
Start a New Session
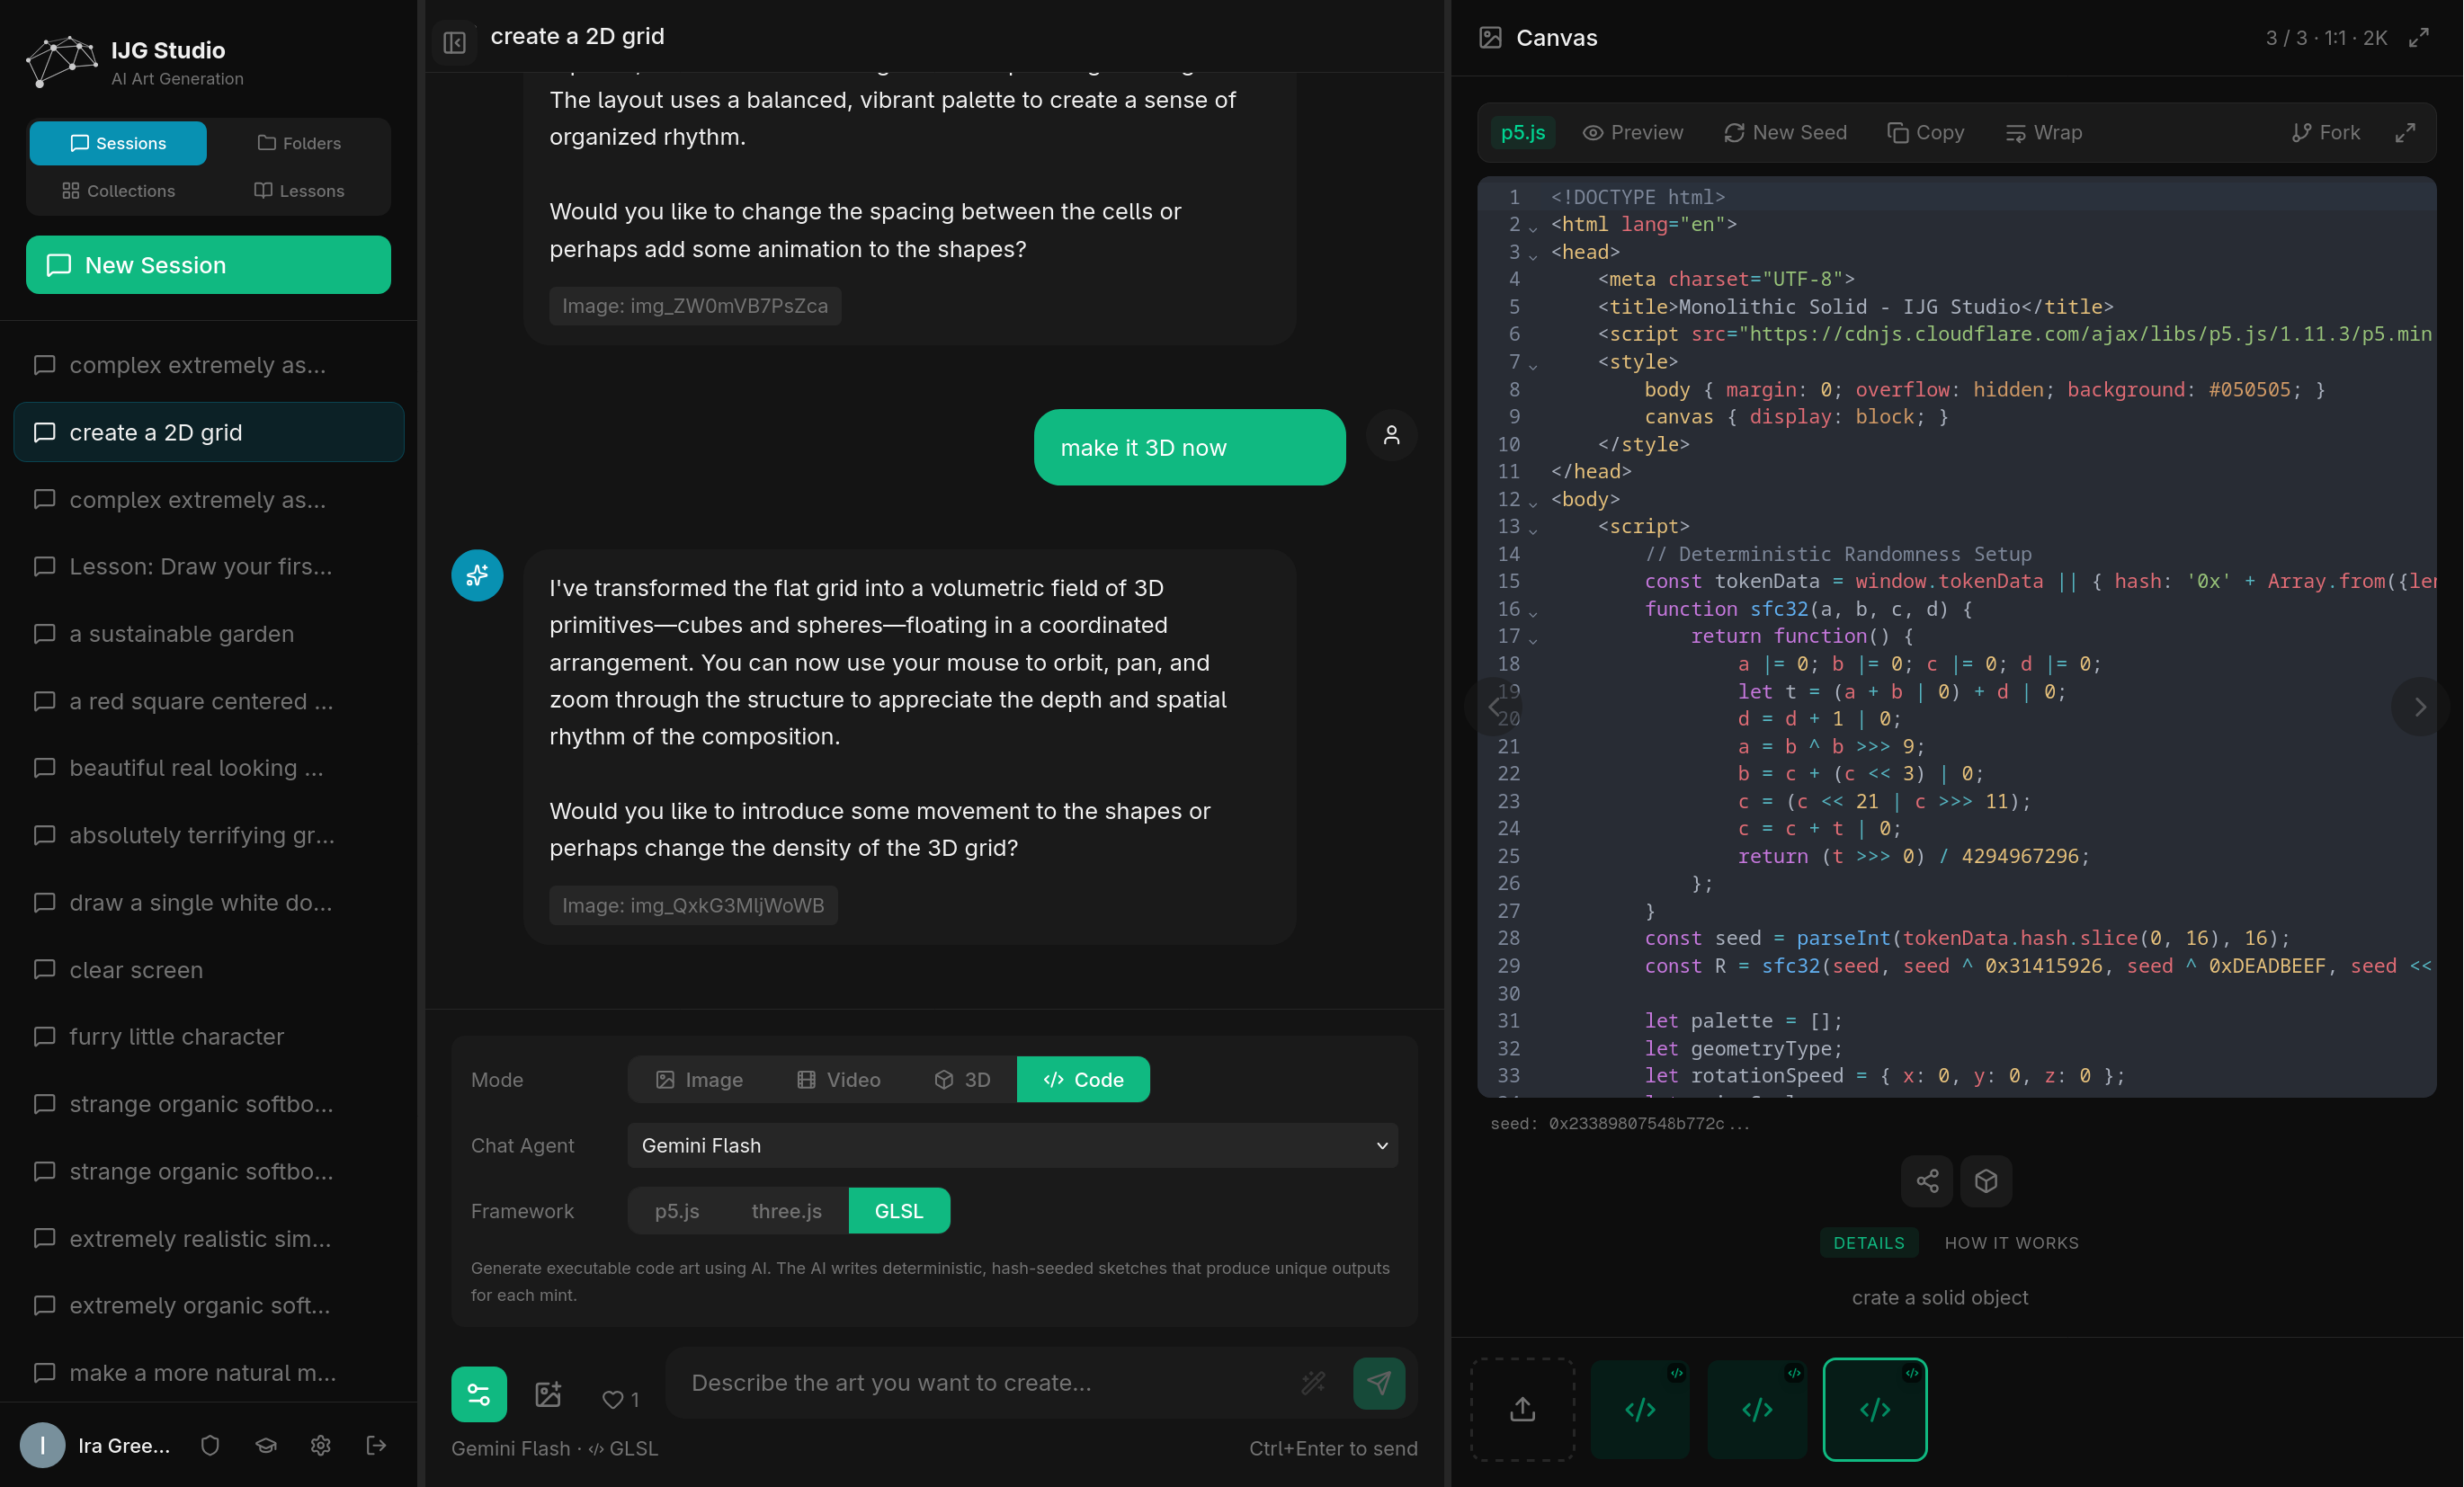pos(208,265)
